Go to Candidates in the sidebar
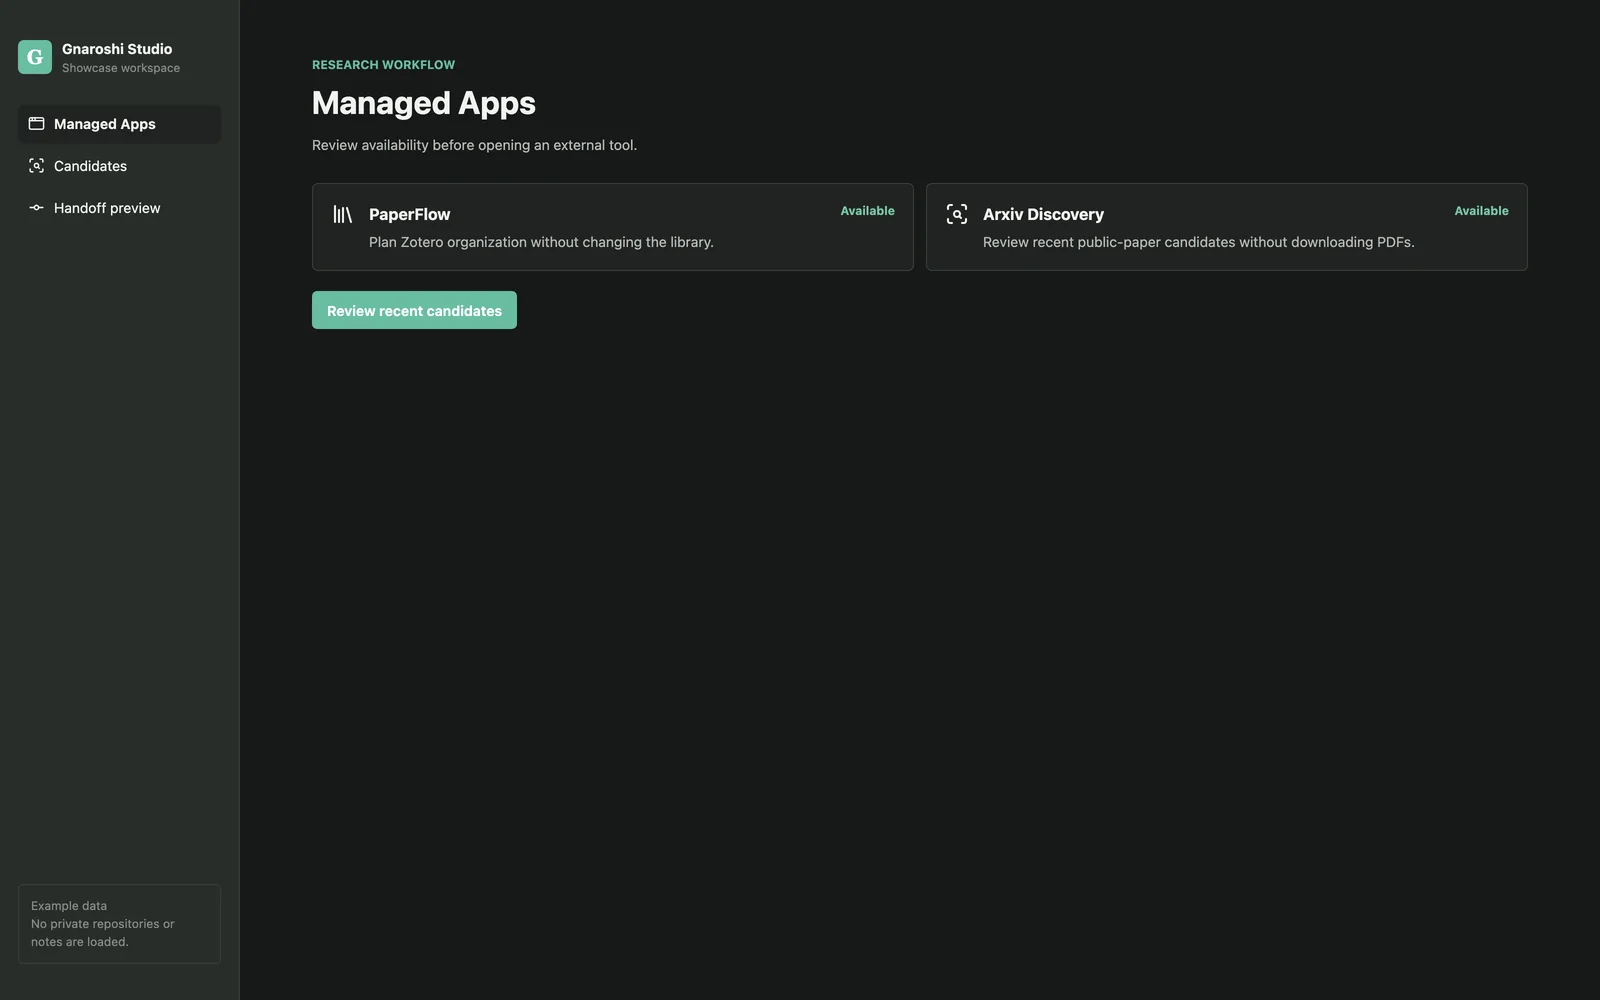Viewport: 1600px width, 1000px height. (x=119, y=166)
